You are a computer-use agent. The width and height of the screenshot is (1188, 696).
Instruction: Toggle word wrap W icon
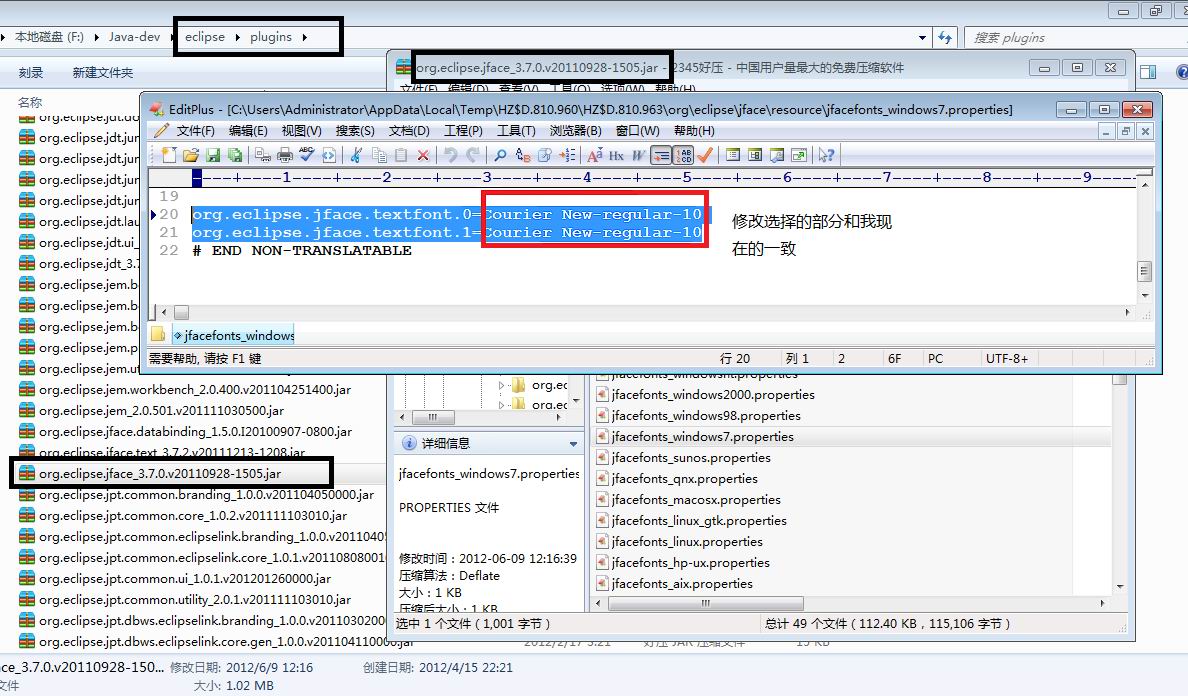[638, 155]
